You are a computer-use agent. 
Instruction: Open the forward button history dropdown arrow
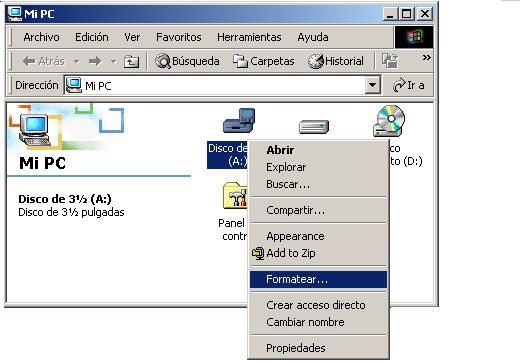pyautogui.click(x=114, y=62)
